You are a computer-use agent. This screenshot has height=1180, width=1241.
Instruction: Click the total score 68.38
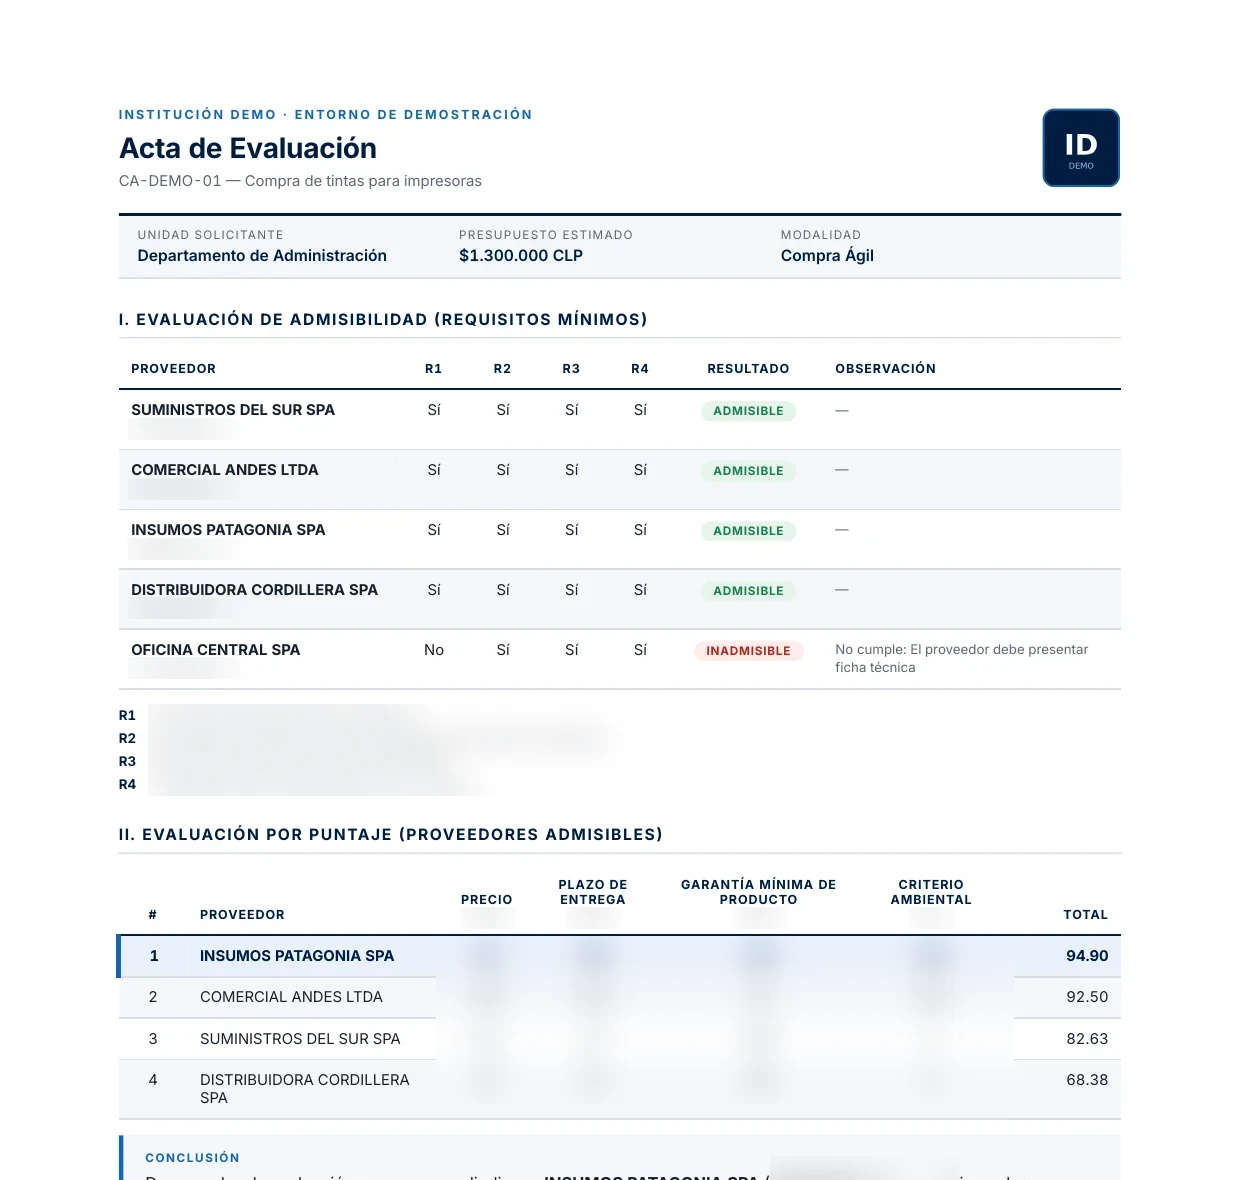[1087, 1080]
